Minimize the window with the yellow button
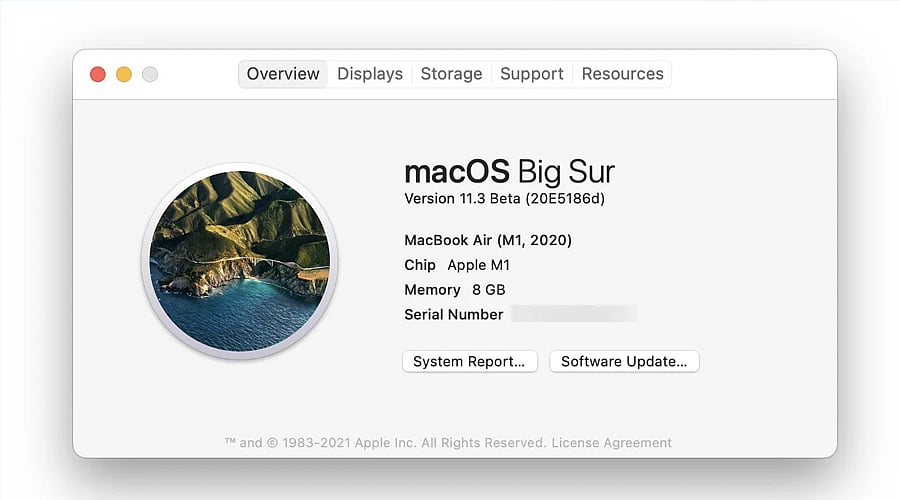Viewport: 900px width, 500px height. [124, 74]
